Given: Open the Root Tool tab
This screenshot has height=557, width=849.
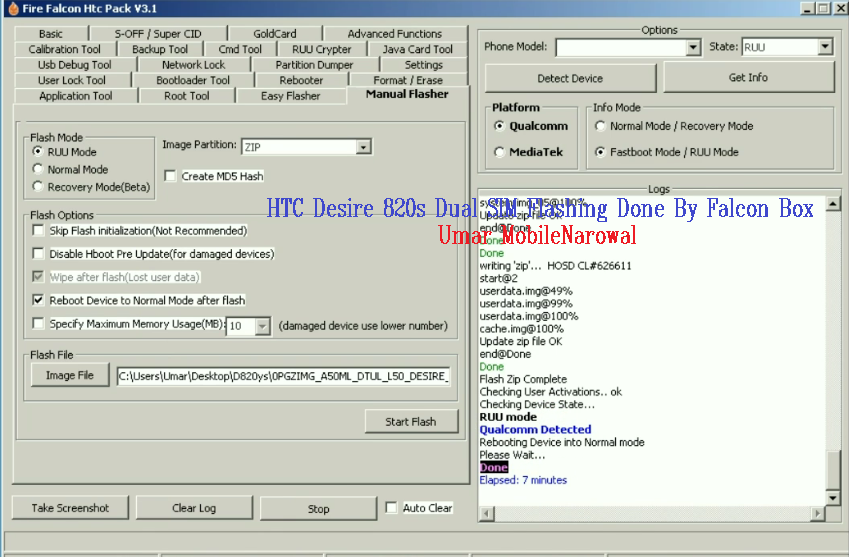Looking at the screenshot, I should pyautogui.click(x=187, y=96).
